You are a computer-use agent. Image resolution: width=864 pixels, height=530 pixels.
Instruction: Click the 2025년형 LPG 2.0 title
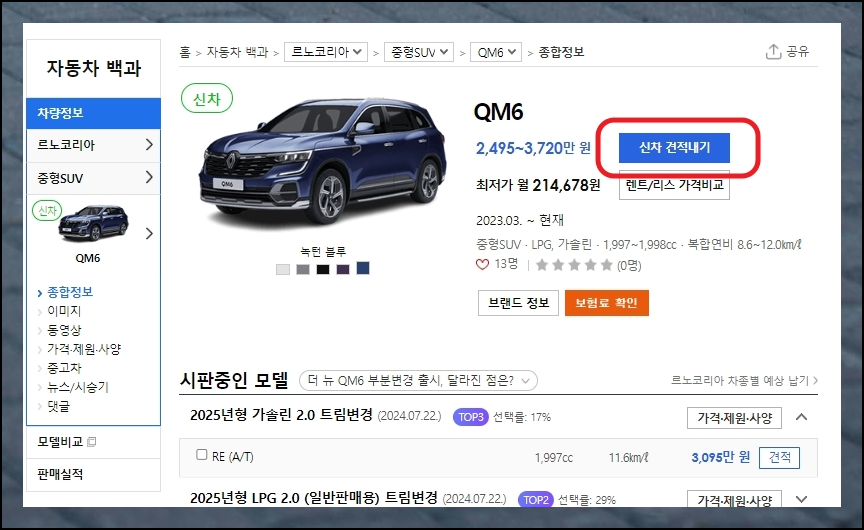314,498
